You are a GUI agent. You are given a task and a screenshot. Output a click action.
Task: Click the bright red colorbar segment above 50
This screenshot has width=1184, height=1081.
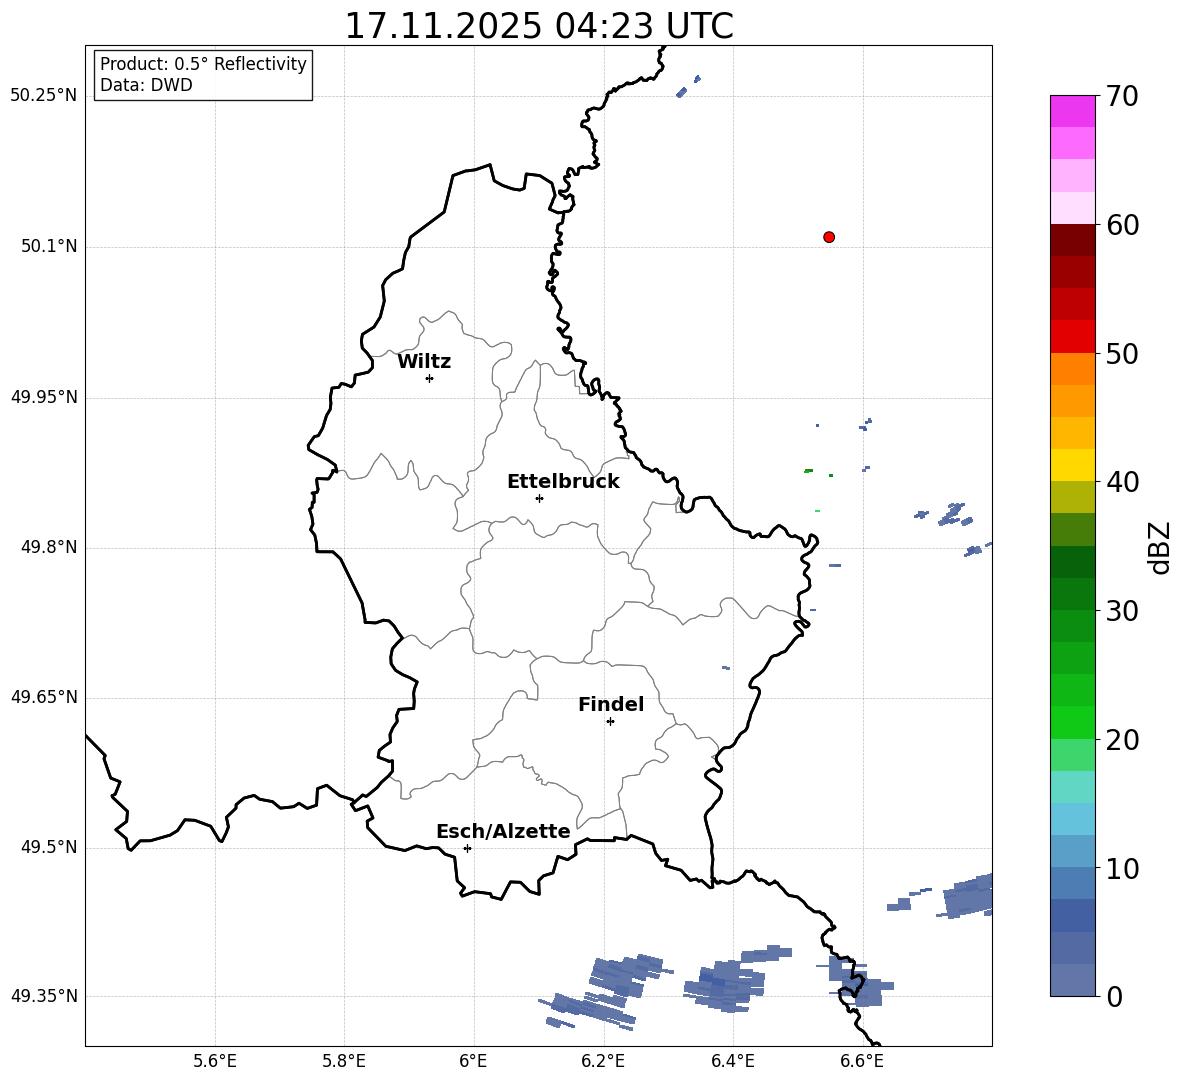(1072, 337)
